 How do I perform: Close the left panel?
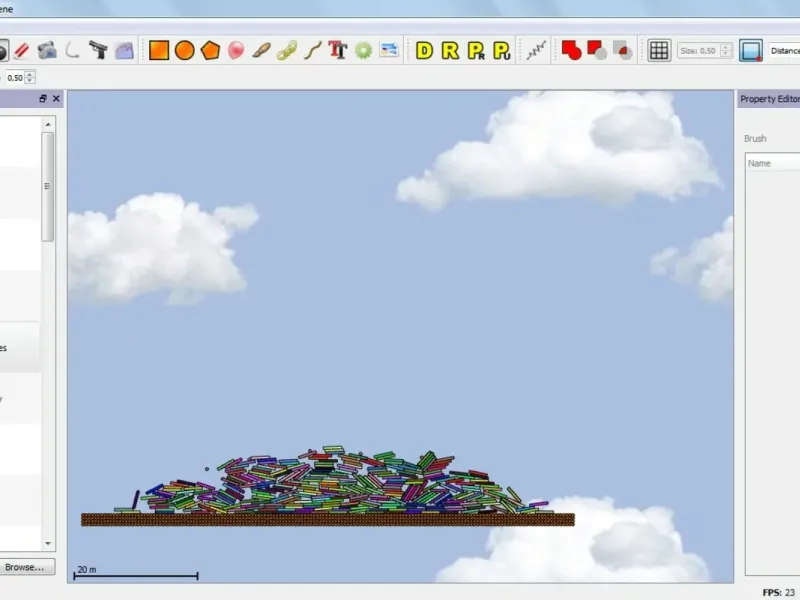tap(56, 98)
